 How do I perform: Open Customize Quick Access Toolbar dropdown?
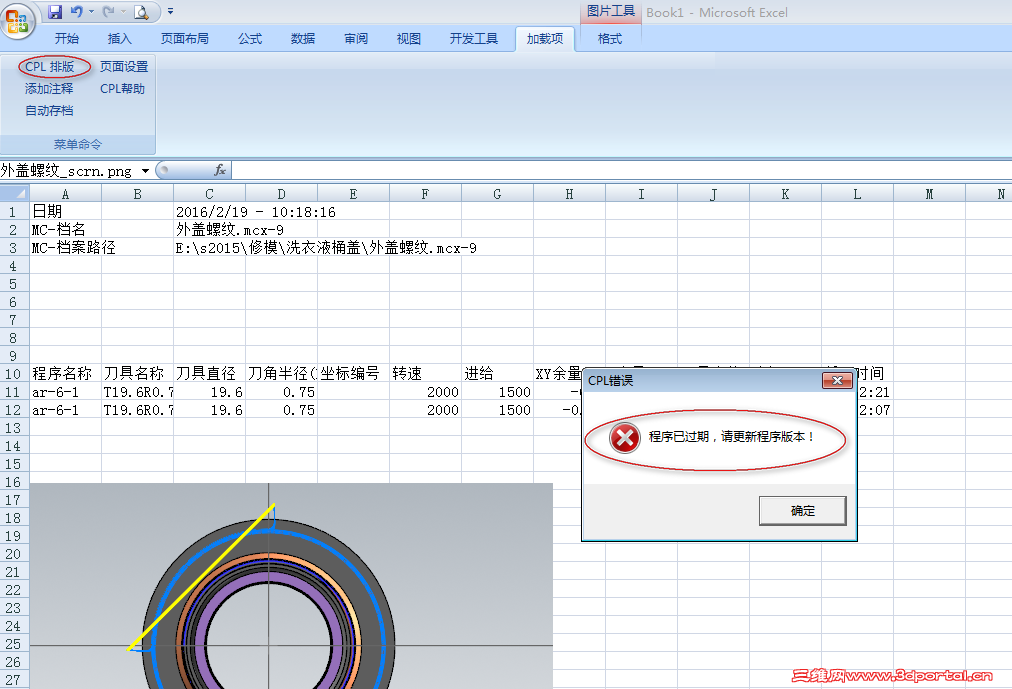point(170,12)
